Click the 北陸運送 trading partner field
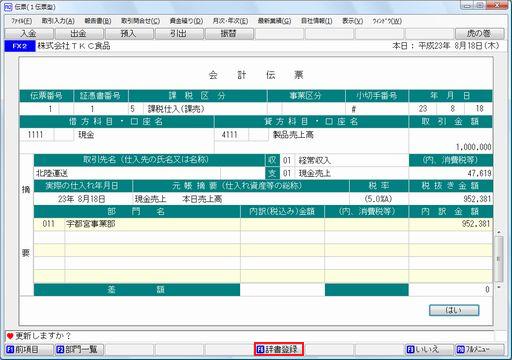This screenshot has height=360, width=512. click(x=127, y=173)
